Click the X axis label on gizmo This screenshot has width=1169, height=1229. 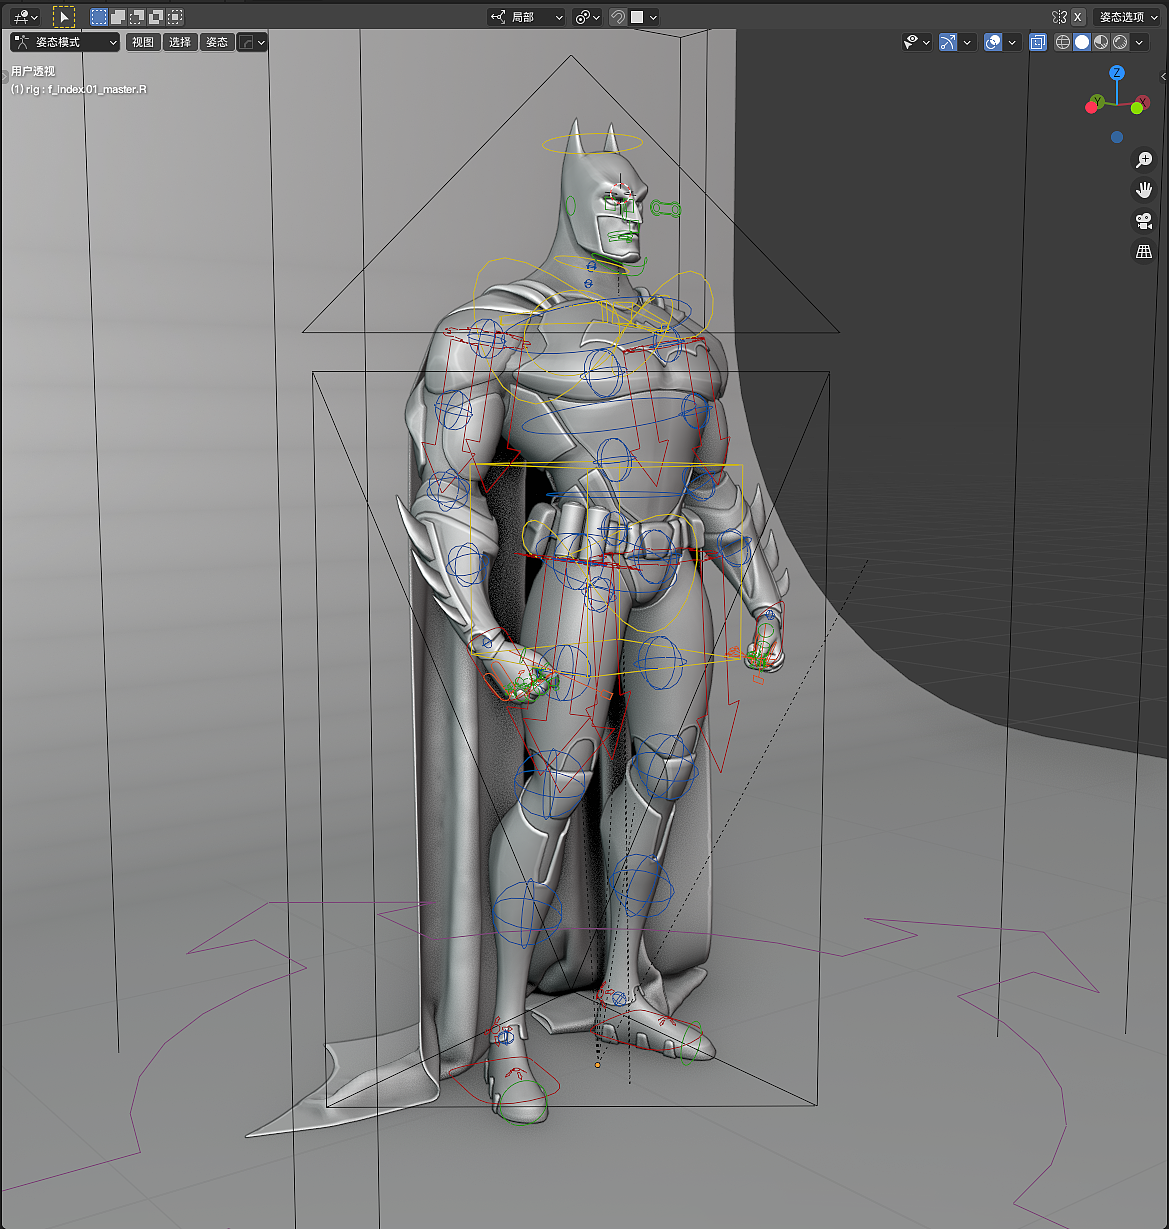tap(1142, 102)
